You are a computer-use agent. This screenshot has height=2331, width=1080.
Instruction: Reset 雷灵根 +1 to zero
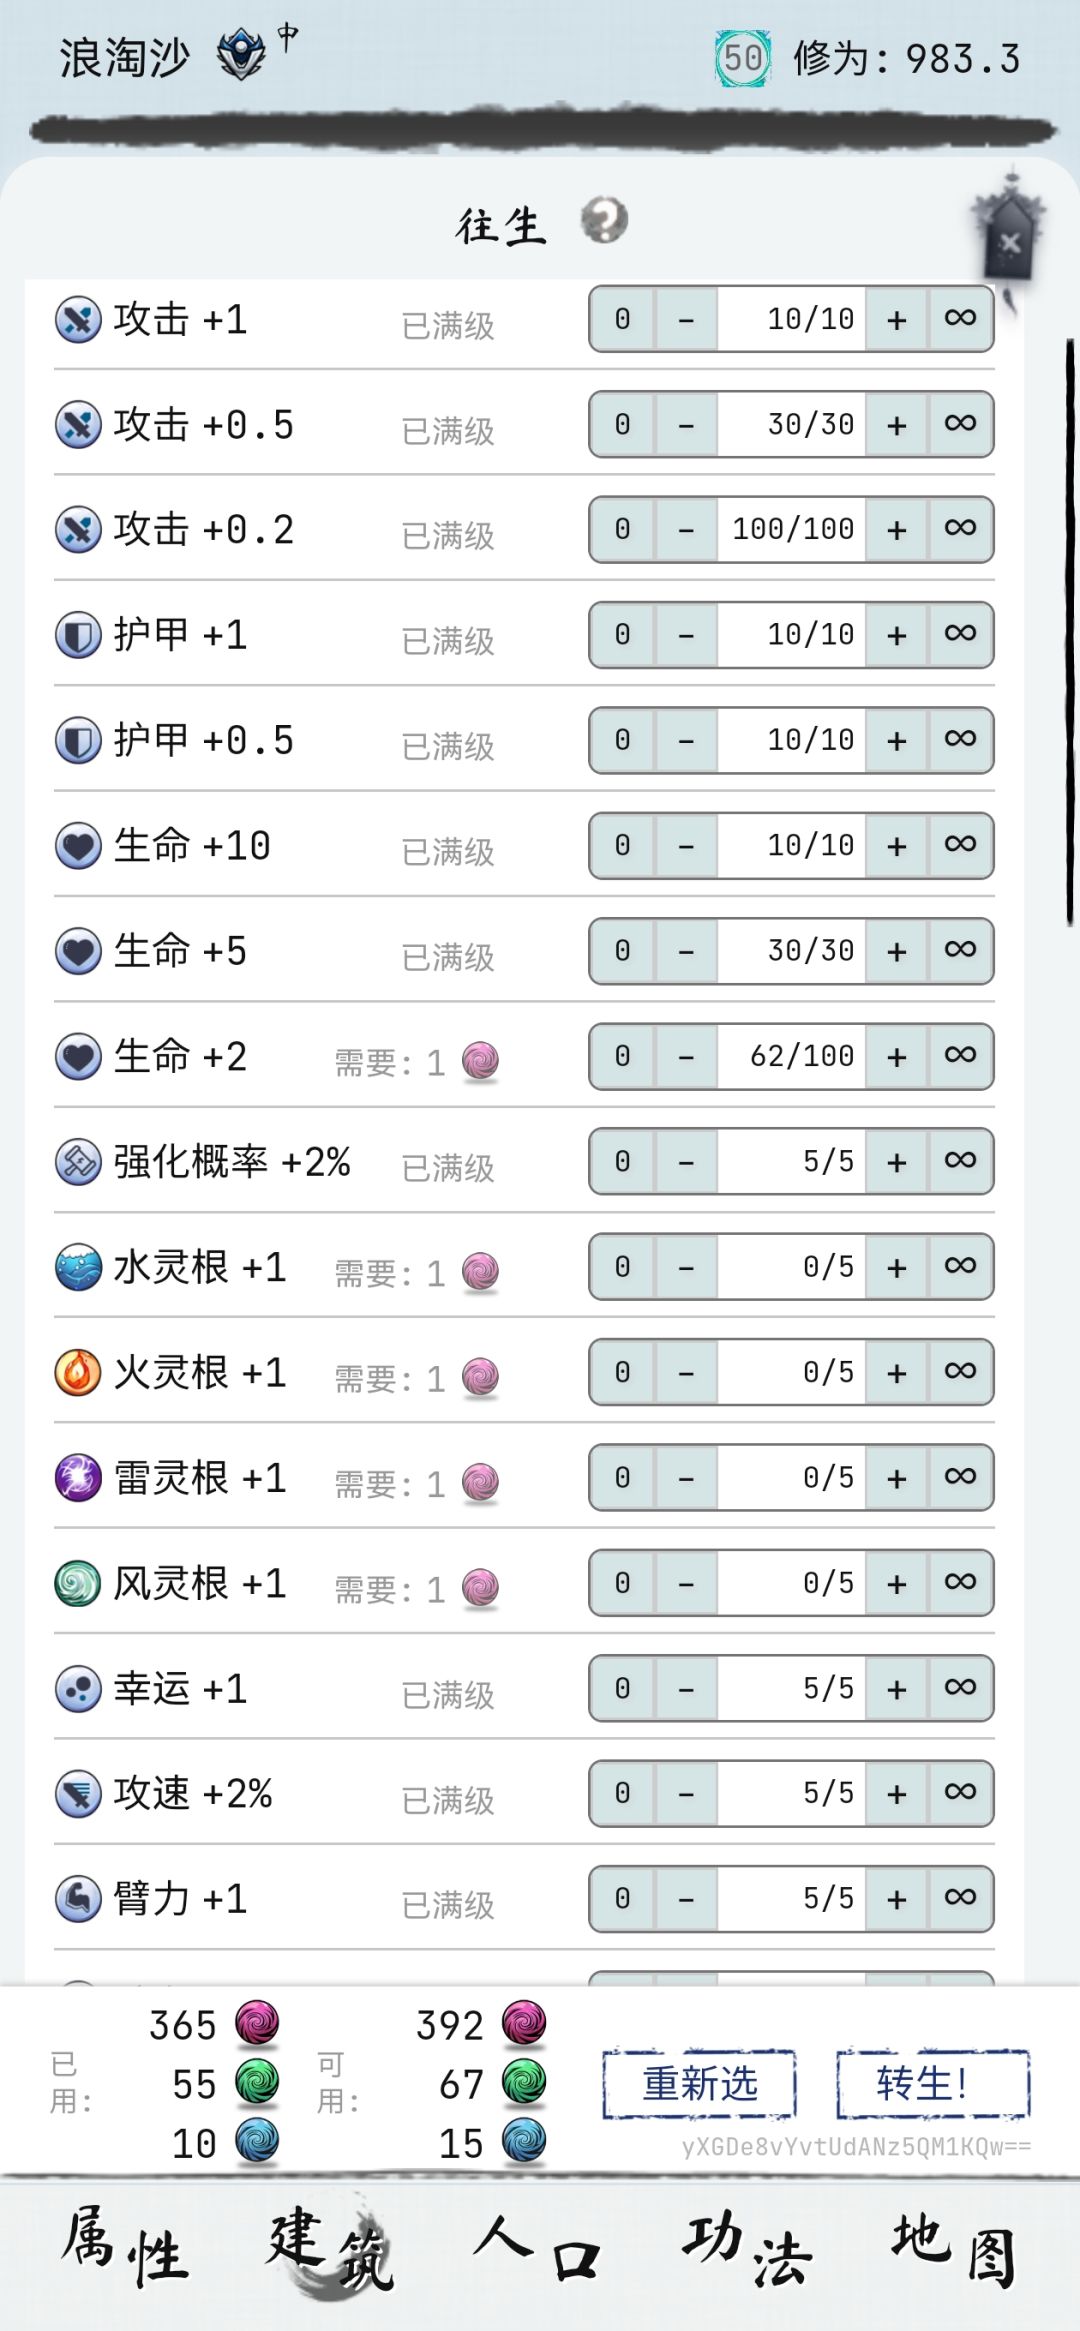tap(622, 1477)
